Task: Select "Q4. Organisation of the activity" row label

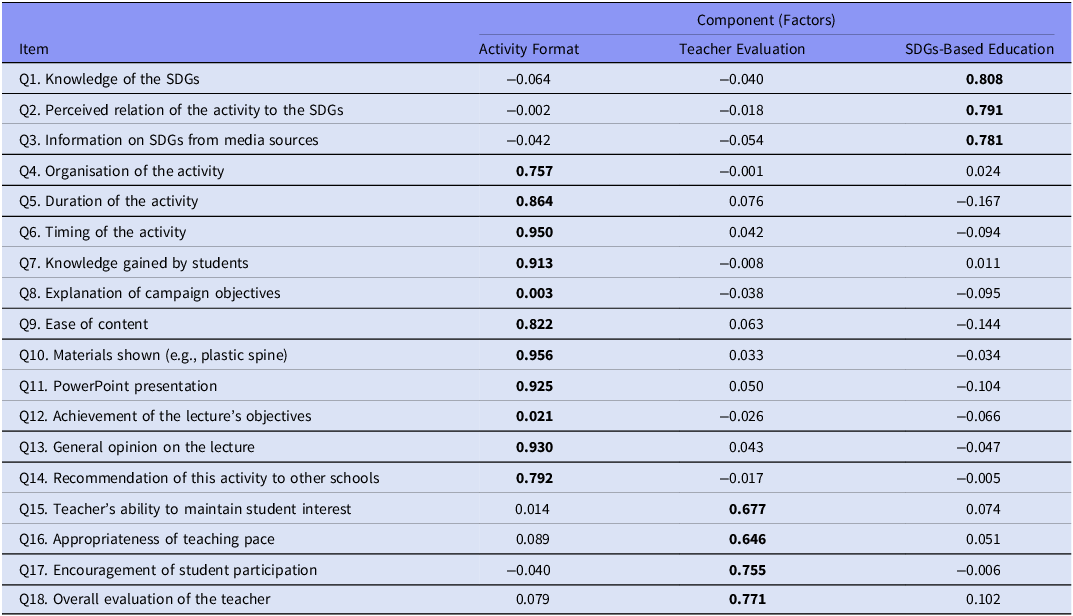Action: [x=122, y=171]
